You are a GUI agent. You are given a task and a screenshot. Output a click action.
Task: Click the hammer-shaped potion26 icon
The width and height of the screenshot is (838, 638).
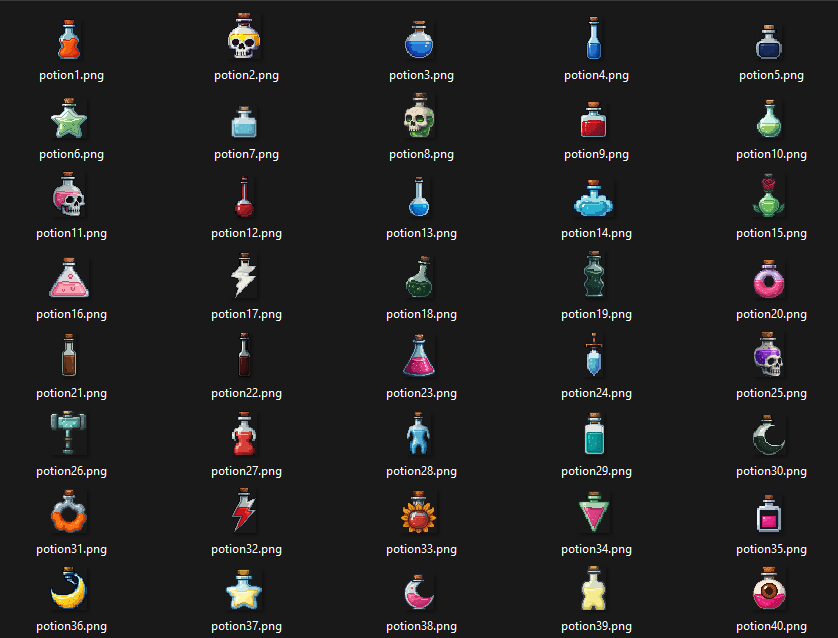click(x=68, y=433)
